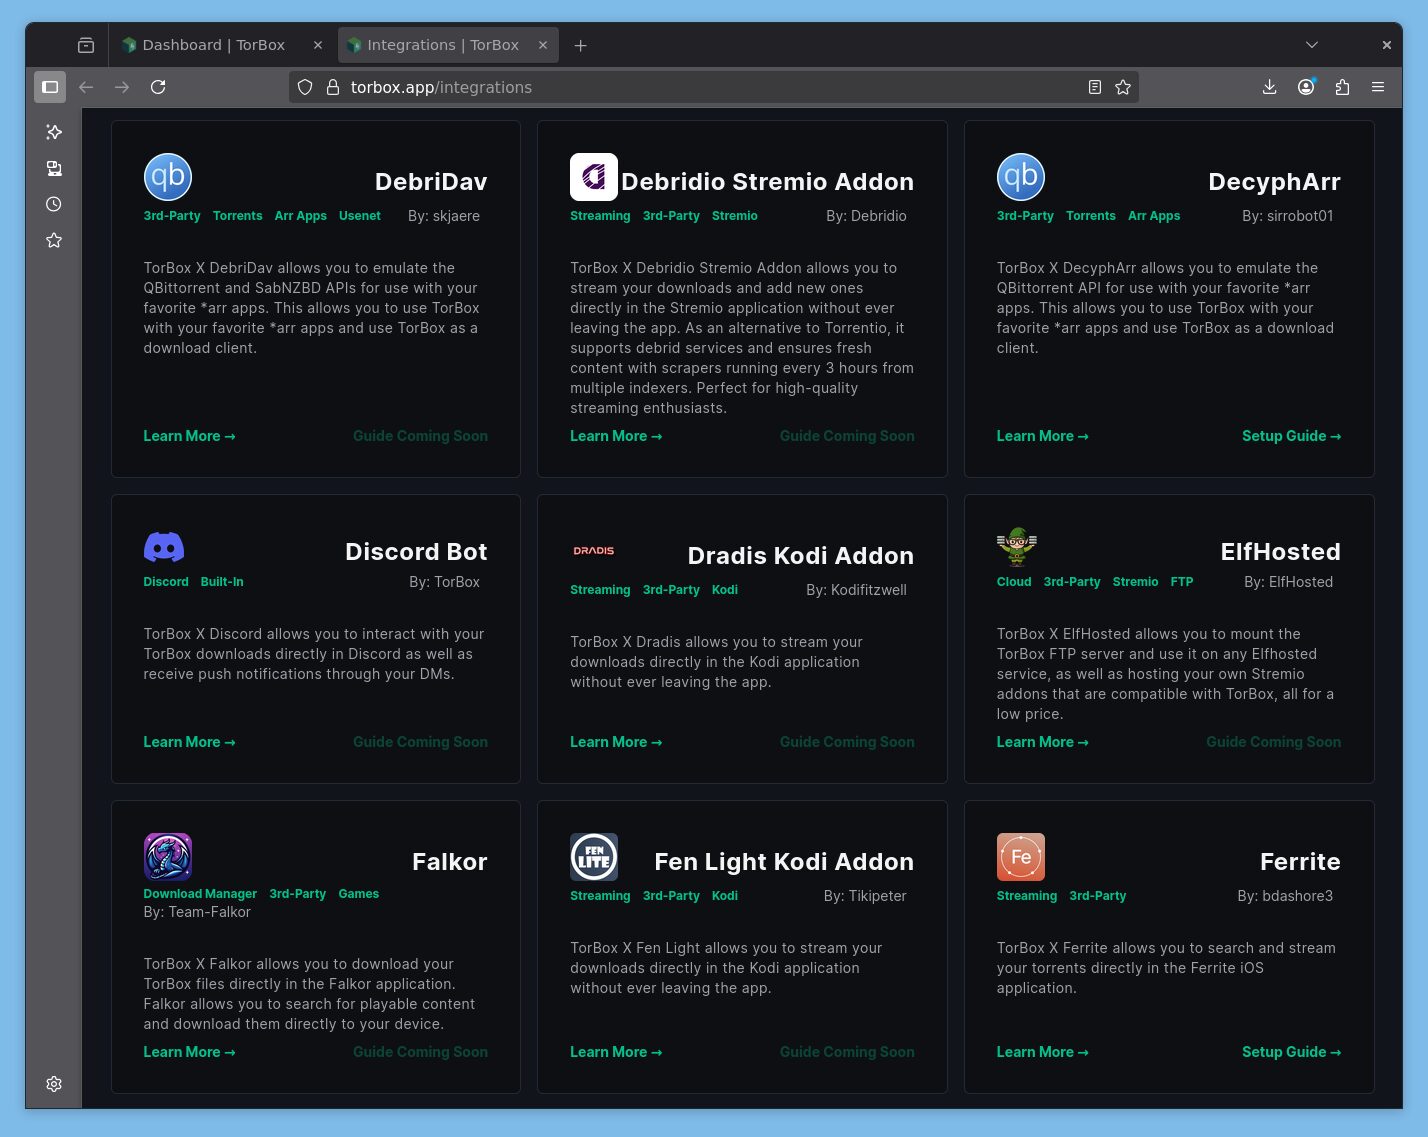This screenshot has width=1428, height=1137.
Task: Click the Usenet tag on DebriDav
Action: point(360,216)
